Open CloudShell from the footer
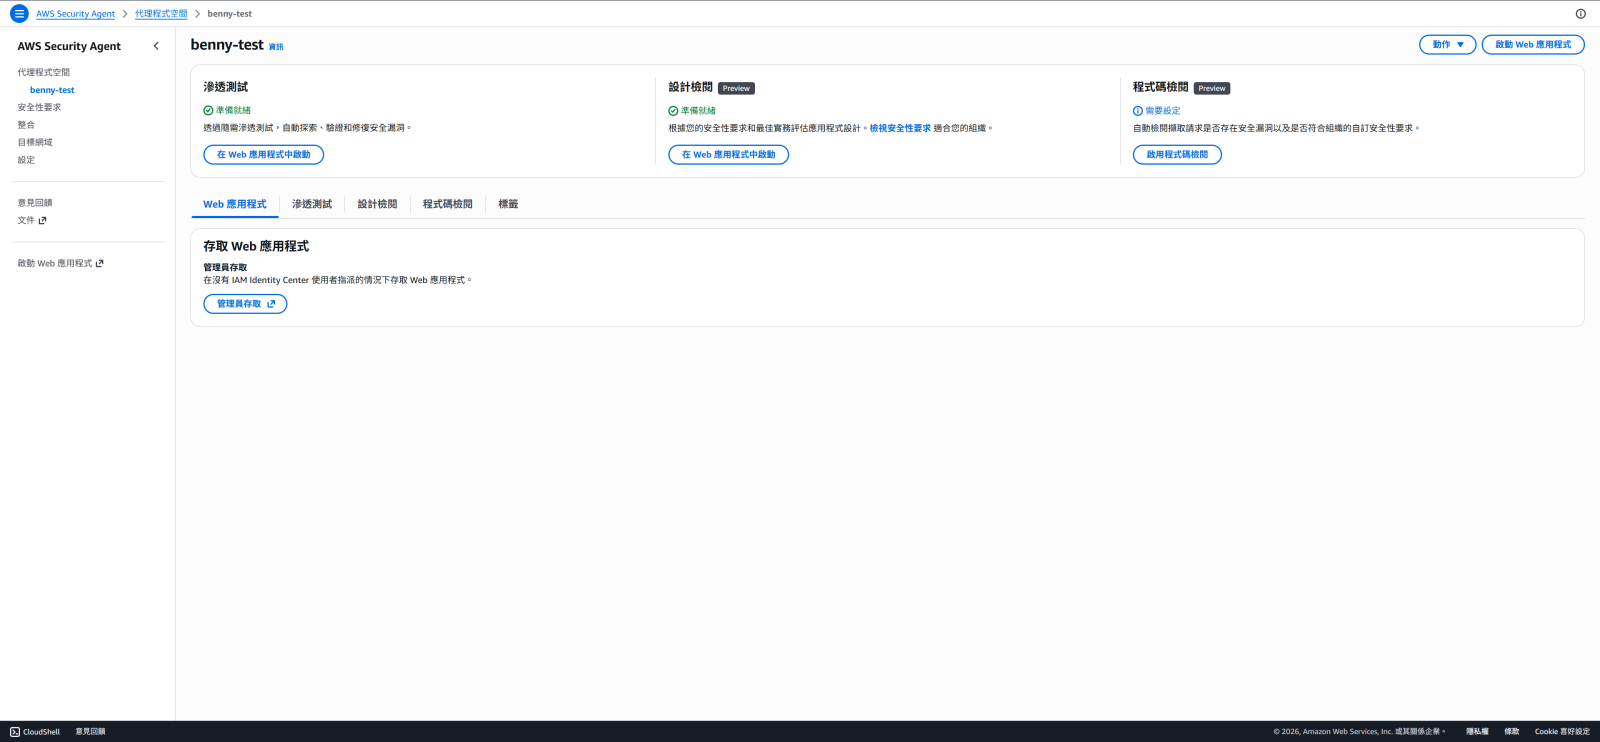 click(35, 732)
